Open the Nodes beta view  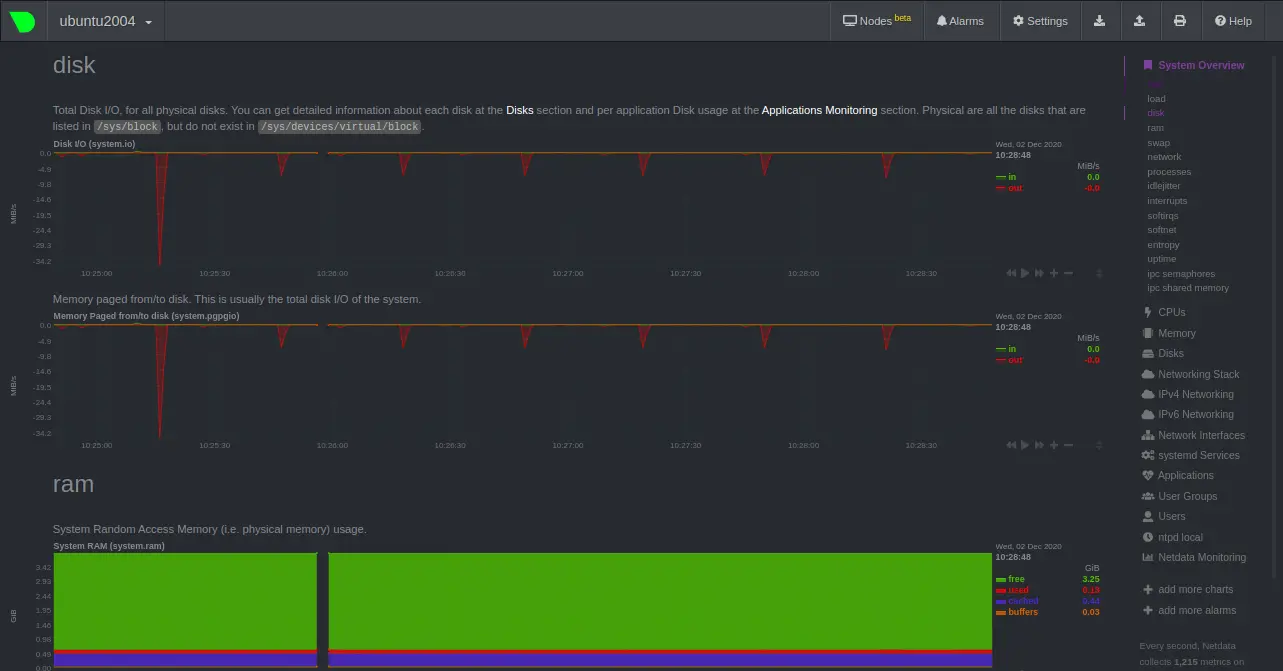(x=877, y=21)
